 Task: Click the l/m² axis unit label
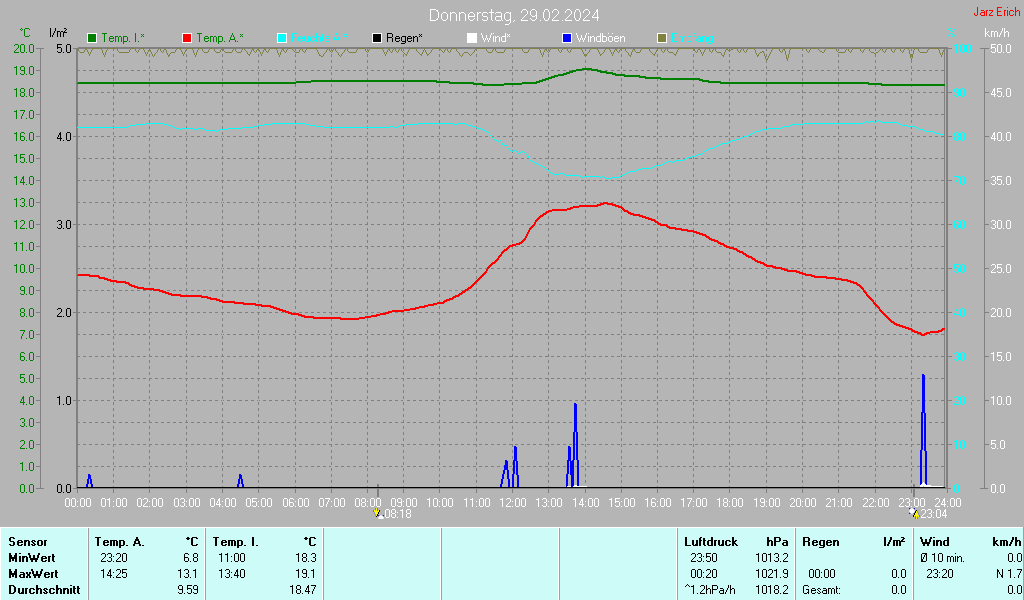pyautogui.click(x=58, y=33)
